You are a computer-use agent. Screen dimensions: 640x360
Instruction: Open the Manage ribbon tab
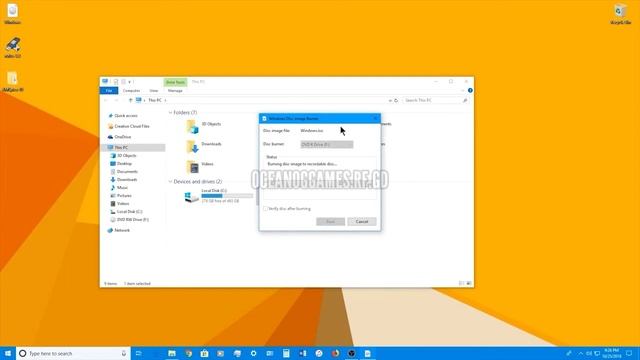pyautogui.click(x=175, y=91)
